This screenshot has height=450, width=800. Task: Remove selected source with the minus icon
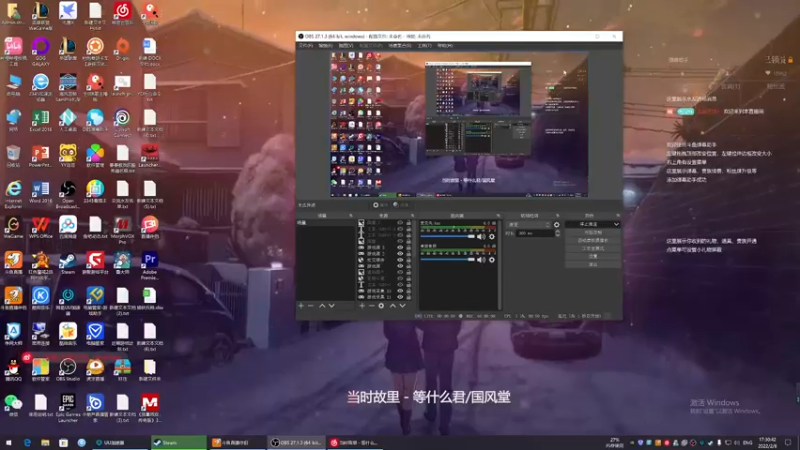(x=371, y=306)
